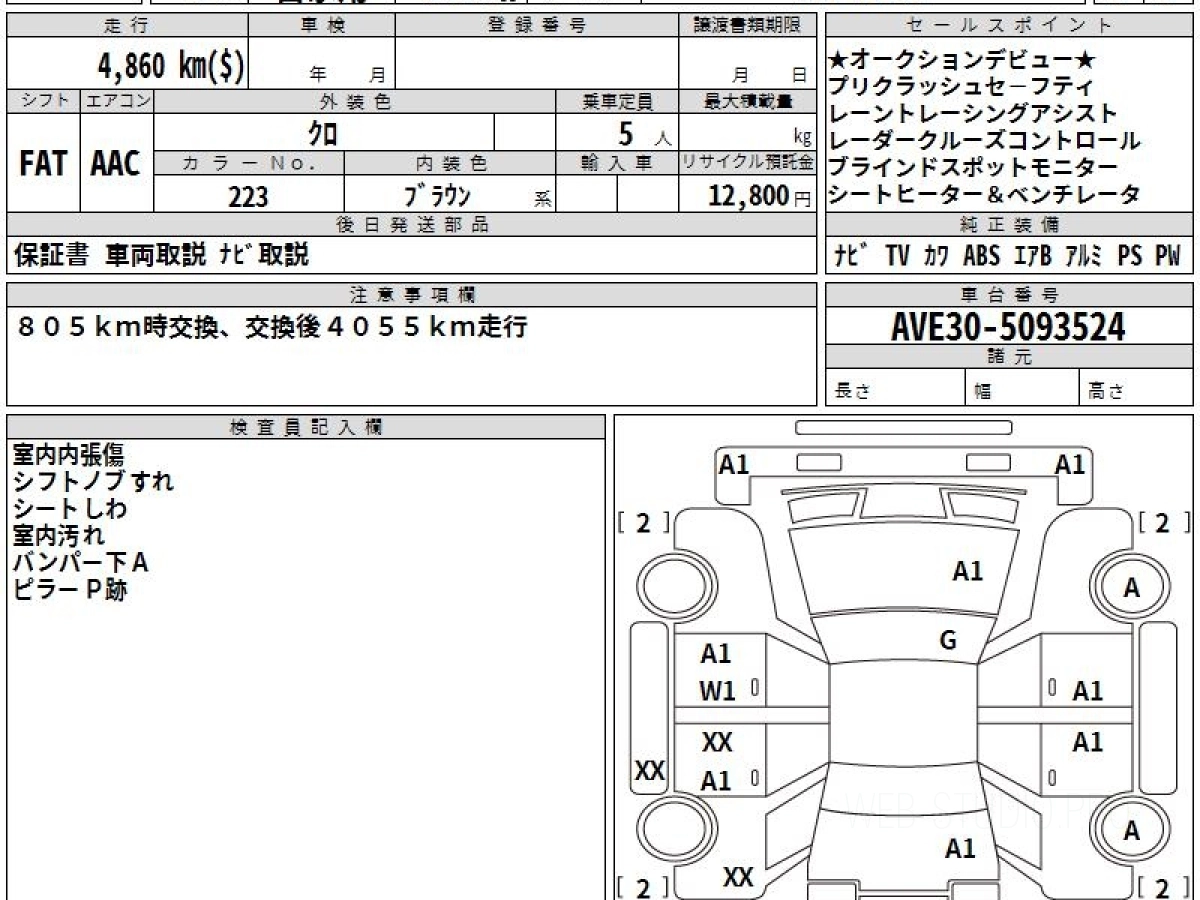Image resolution: width=1200 pixels, height=900 pixels.
Task: Click the 外装色 header
Action: click(355, 101)
